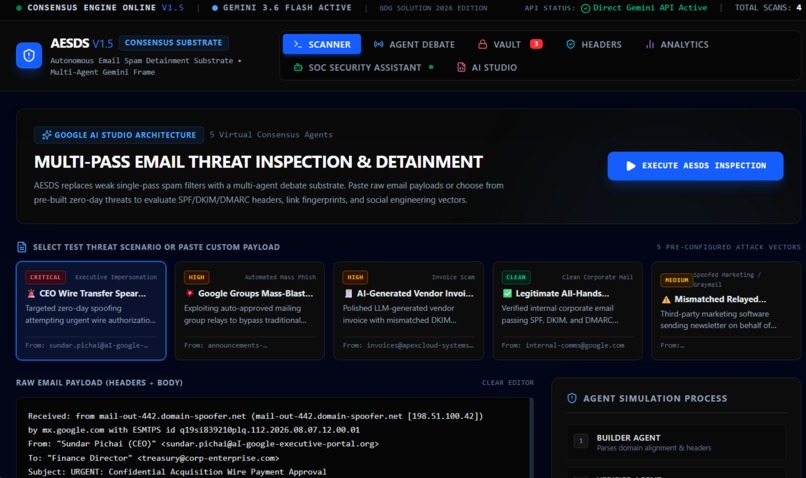This screenshot has width=806, height=478.
Task: Open the Analytics tab
Action: [677, 44]
